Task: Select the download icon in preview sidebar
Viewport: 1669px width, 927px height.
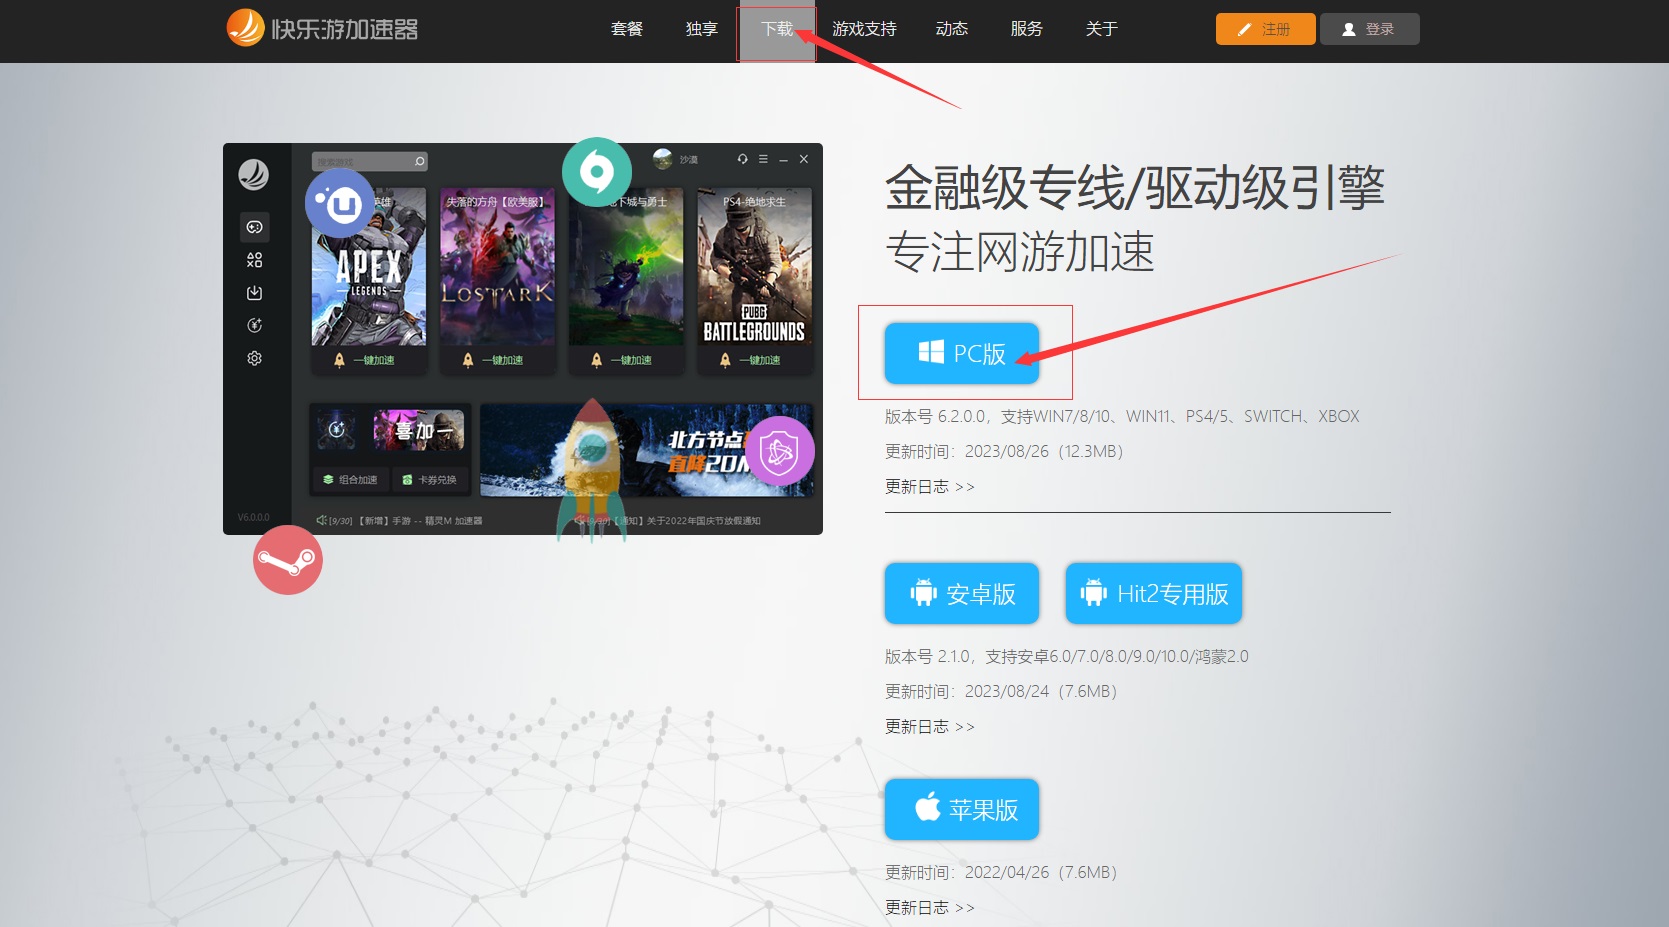Action: [254, 293]
